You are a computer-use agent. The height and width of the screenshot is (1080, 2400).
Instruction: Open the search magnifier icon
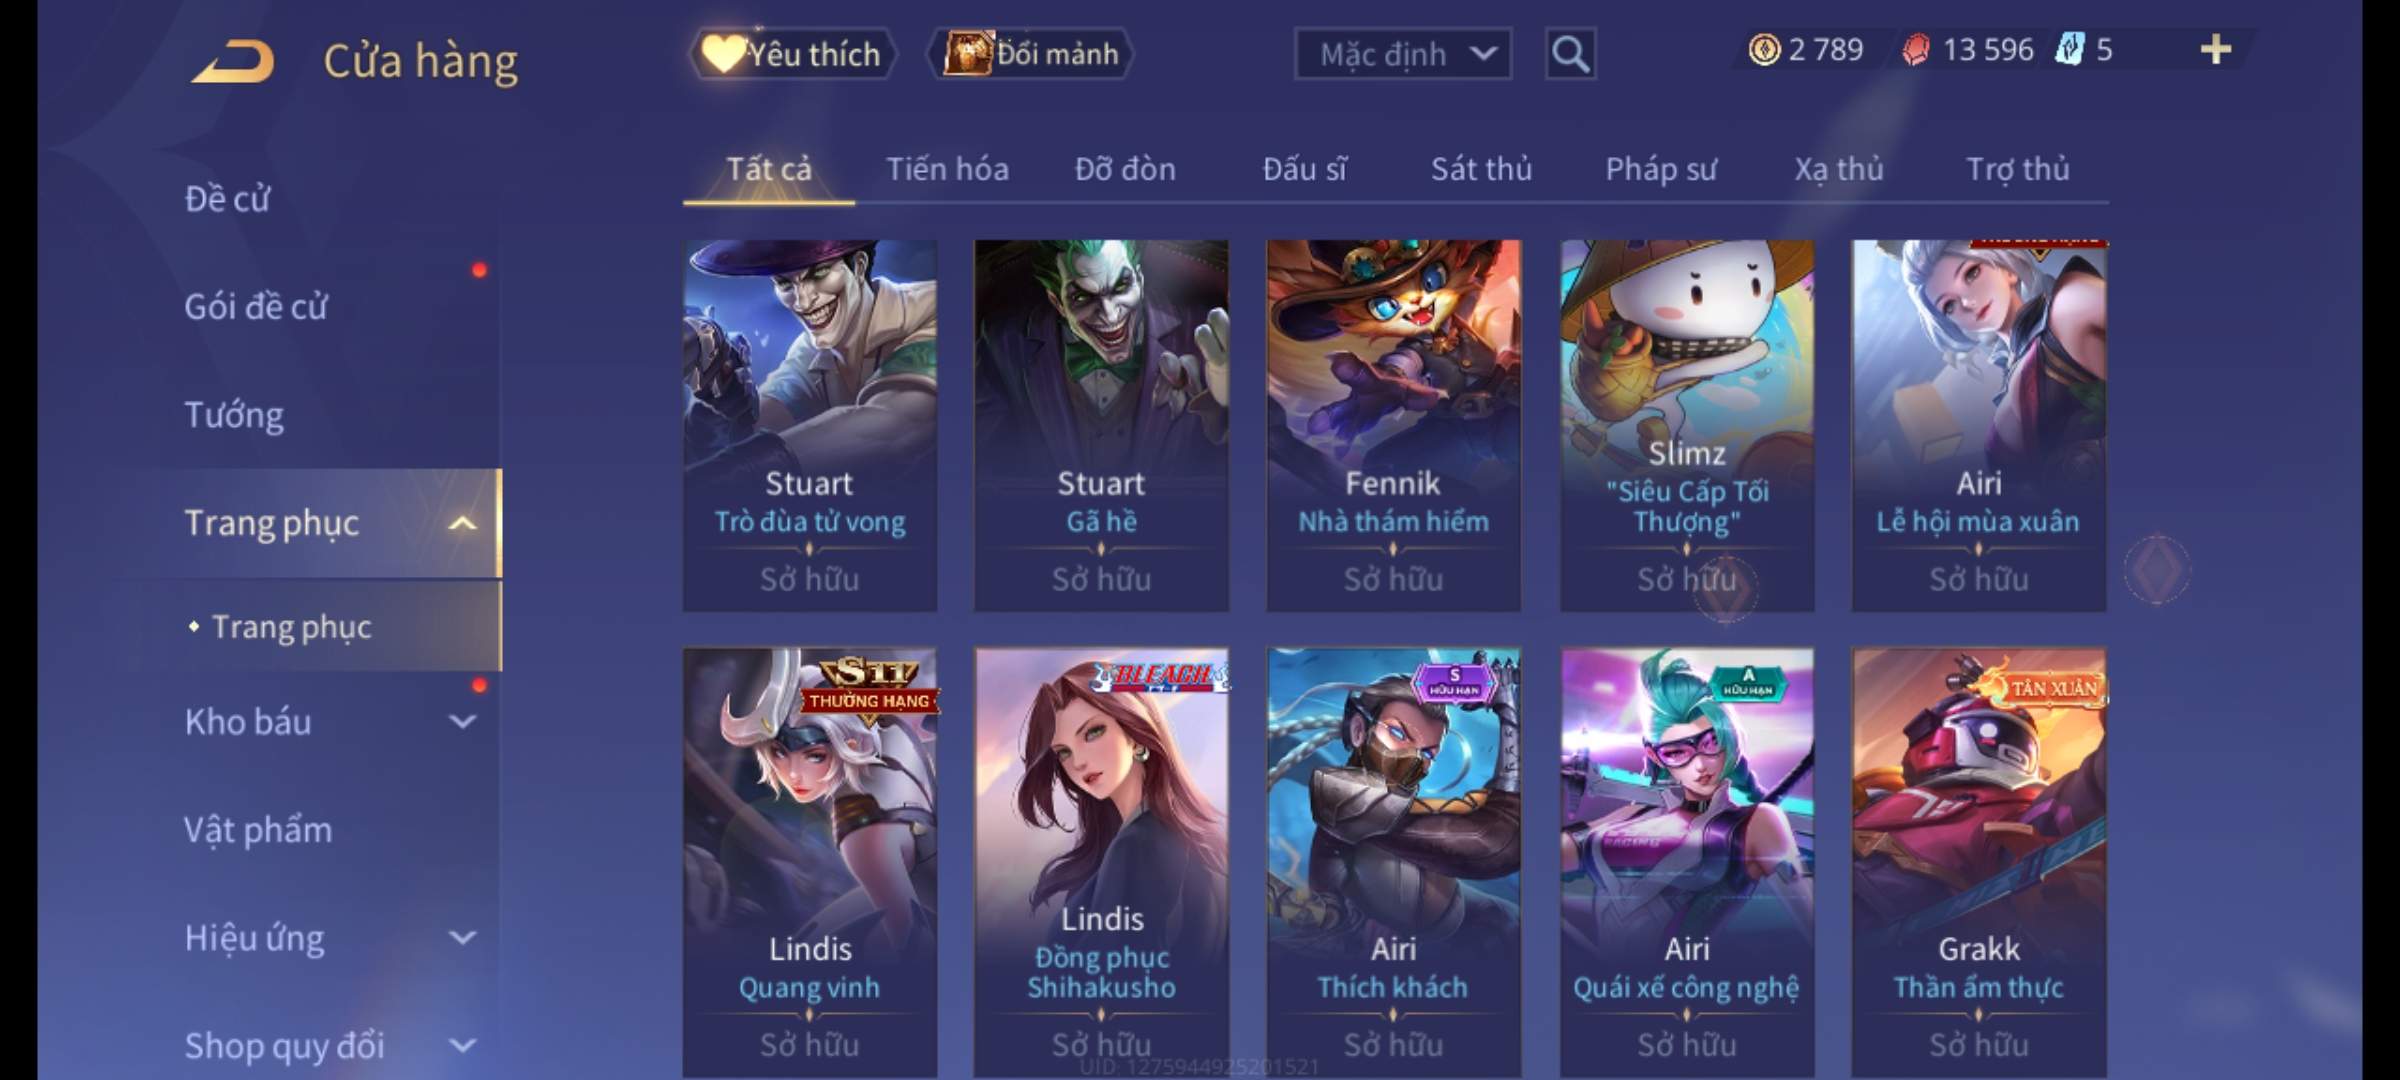(x=1570, y=54)
